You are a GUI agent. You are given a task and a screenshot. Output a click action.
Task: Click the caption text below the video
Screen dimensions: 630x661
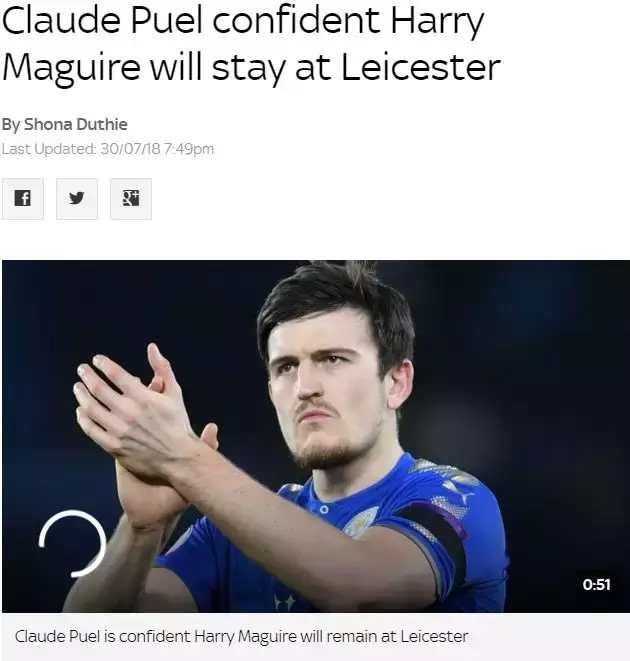click(x=242, y=636)
